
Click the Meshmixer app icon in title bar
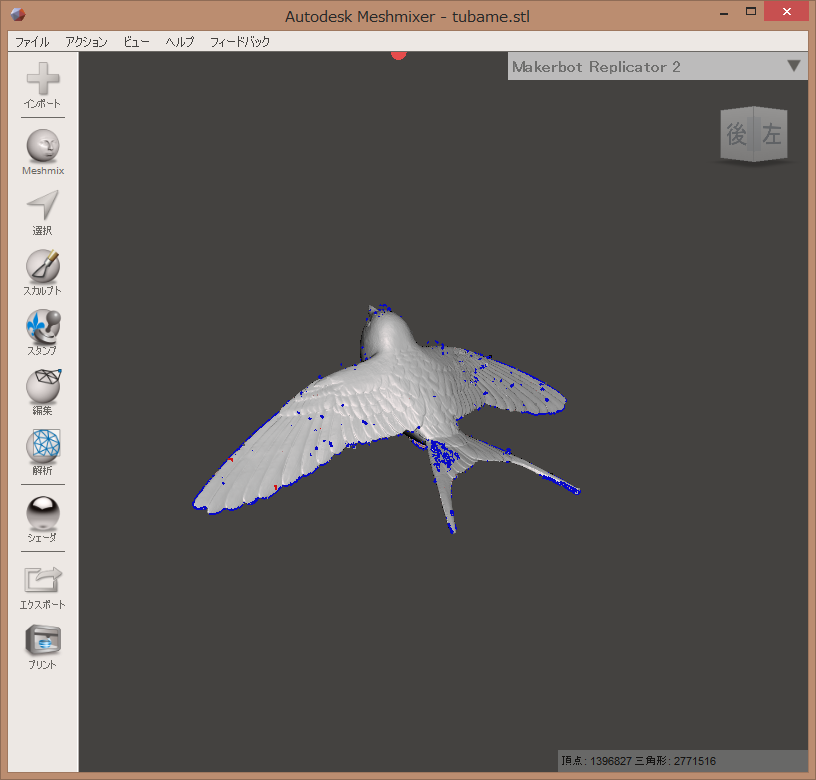pyautogui.click(x=18, y=15)
